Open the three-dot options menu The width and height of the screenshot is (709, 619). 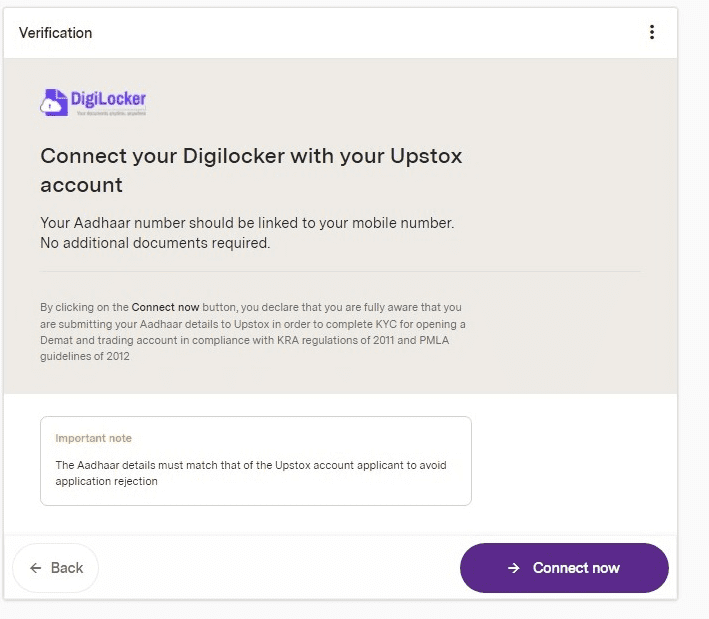point(652,32)
